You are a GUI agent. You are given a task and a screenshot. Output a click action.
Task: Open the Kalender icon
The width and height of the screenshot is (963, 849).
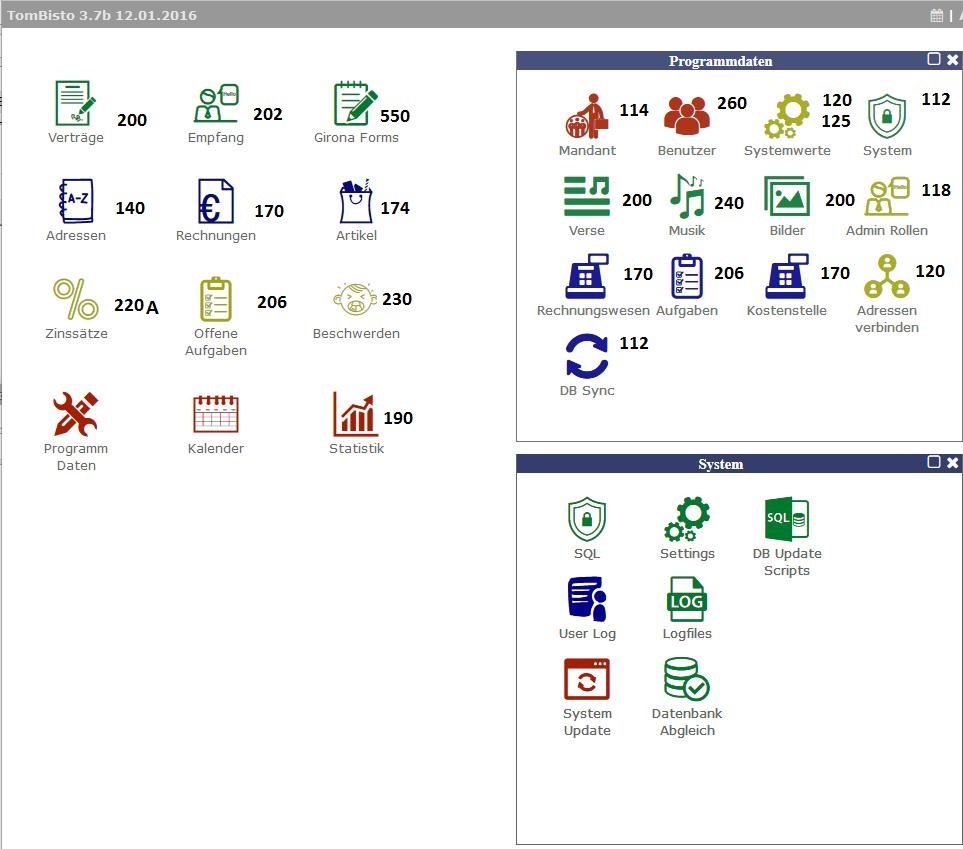(216, 414)
